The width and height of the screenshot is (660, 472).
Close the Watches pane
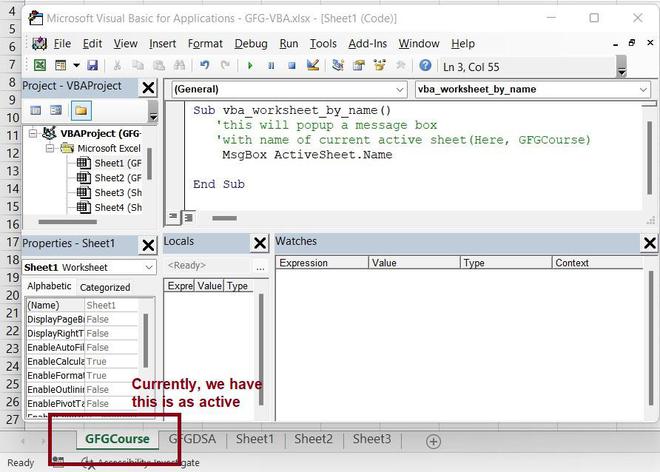[649, 243]
